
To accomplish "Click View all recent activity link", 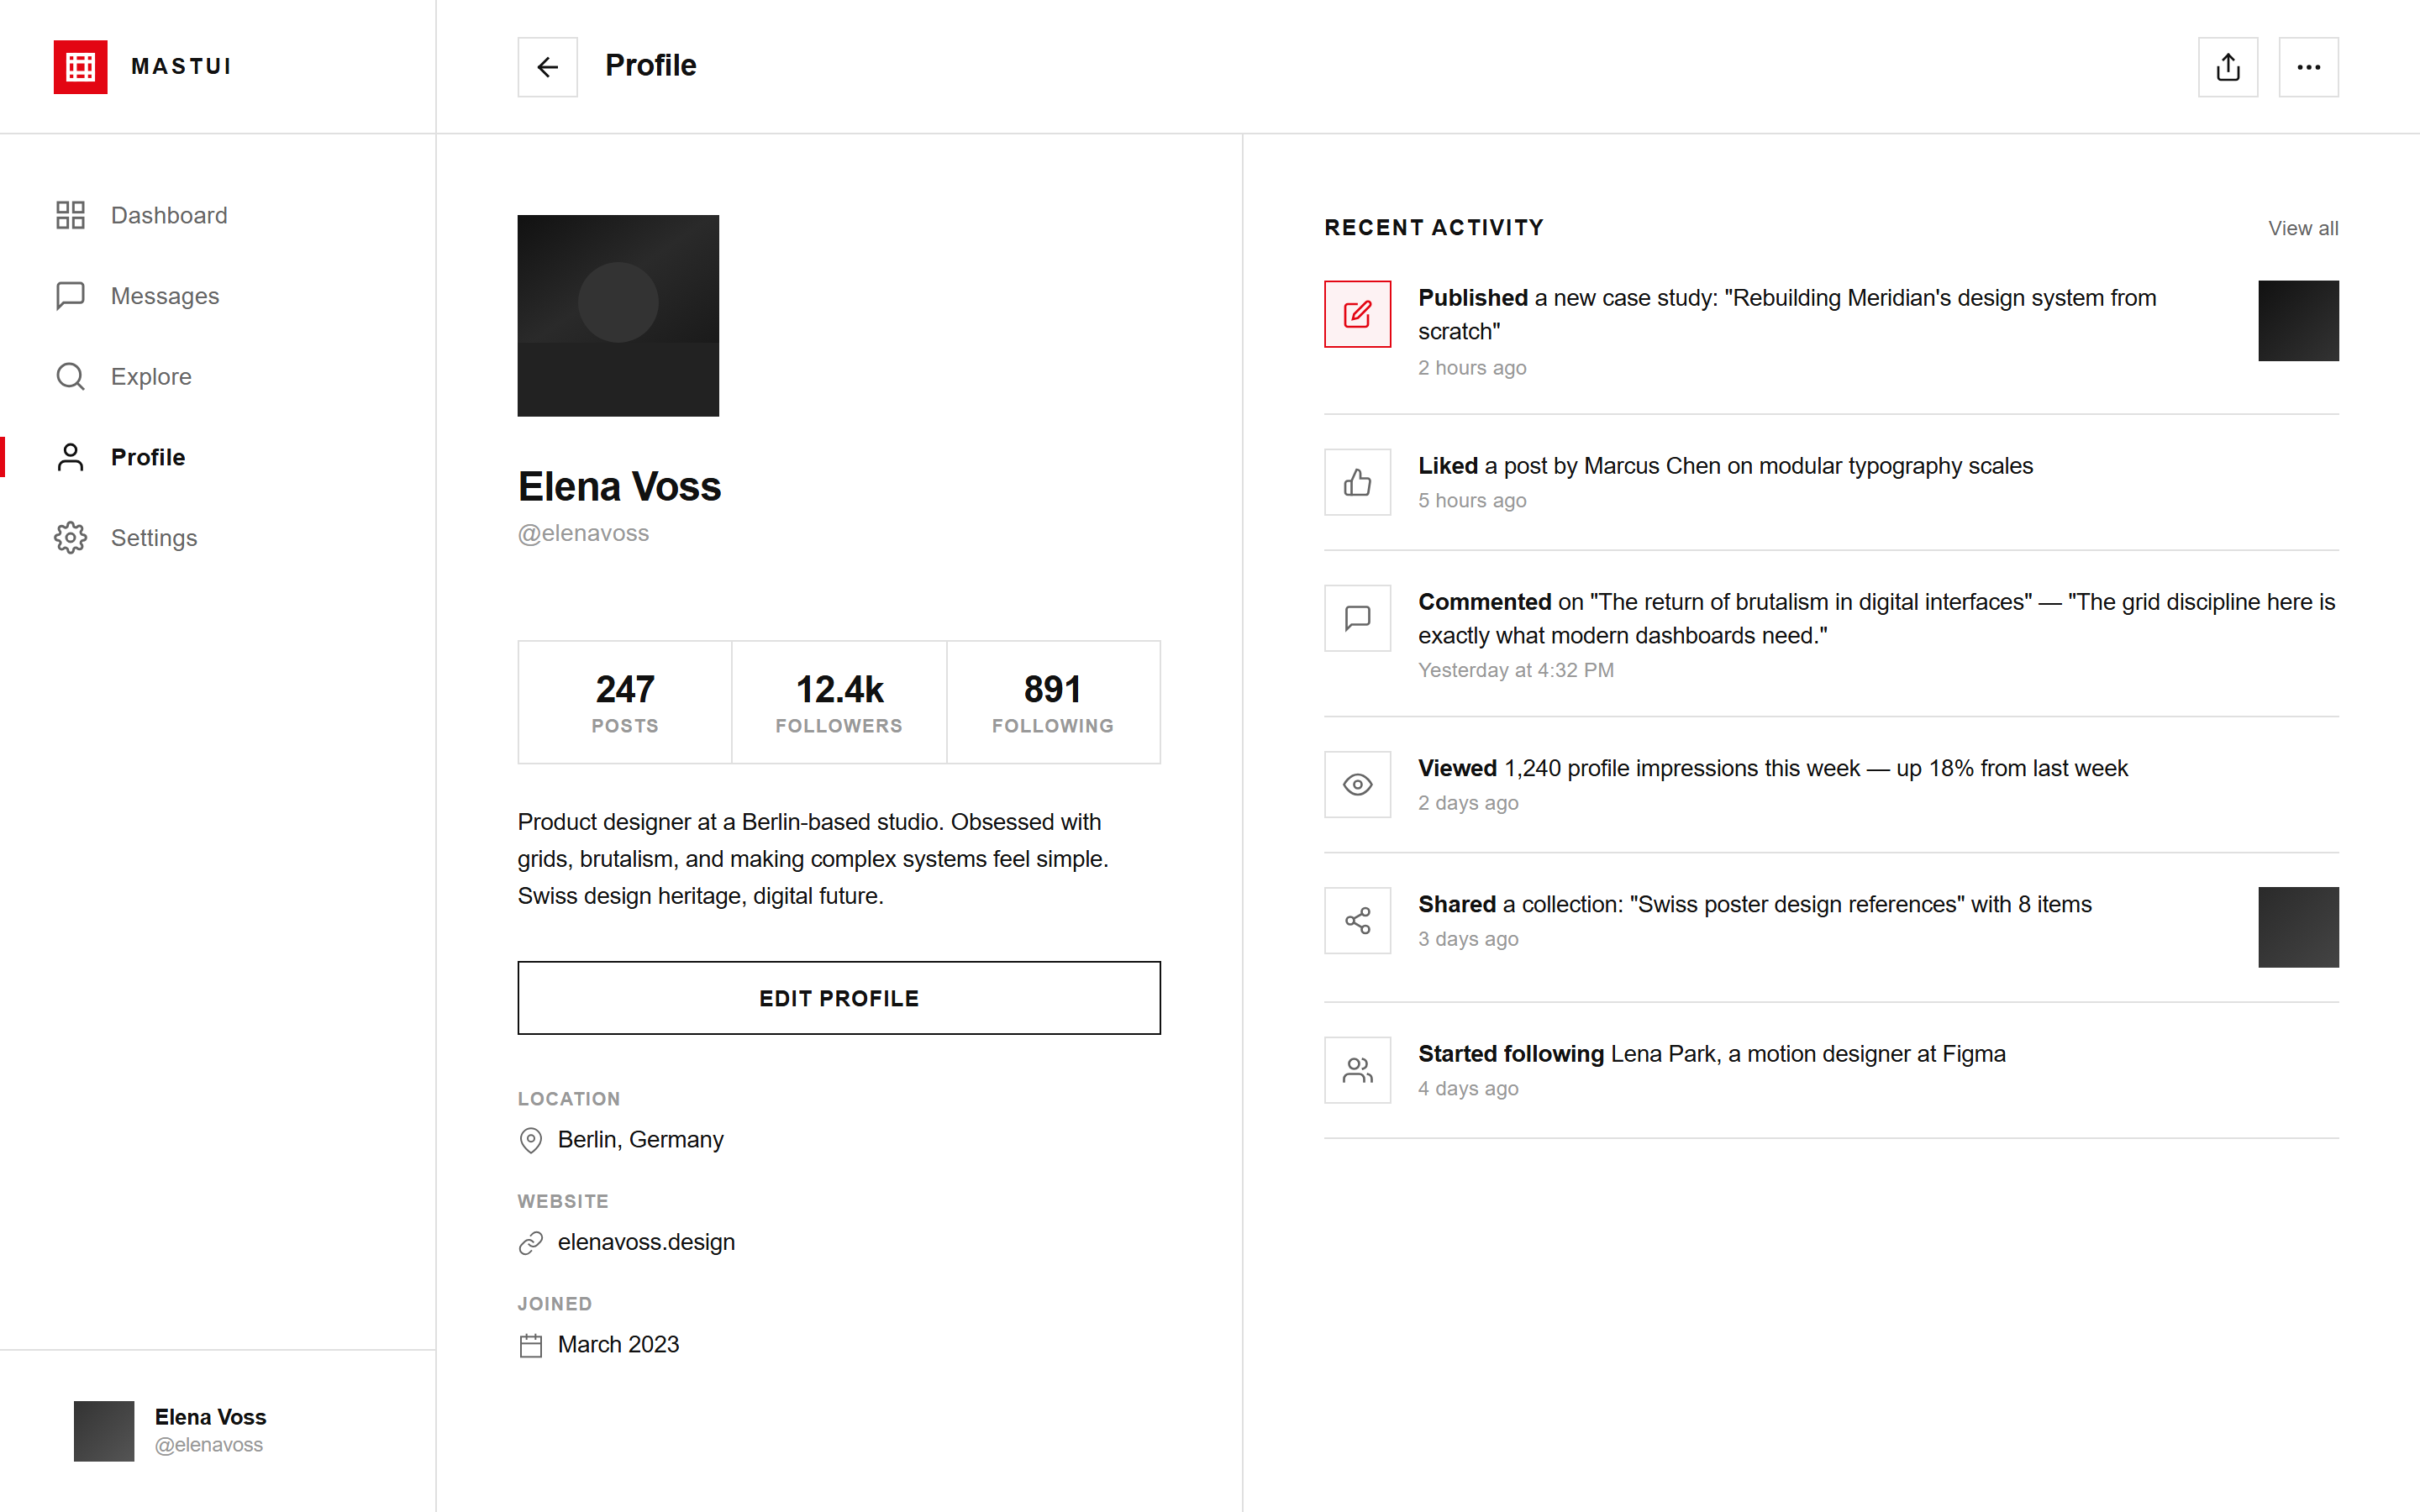I will click(2303, 228).
